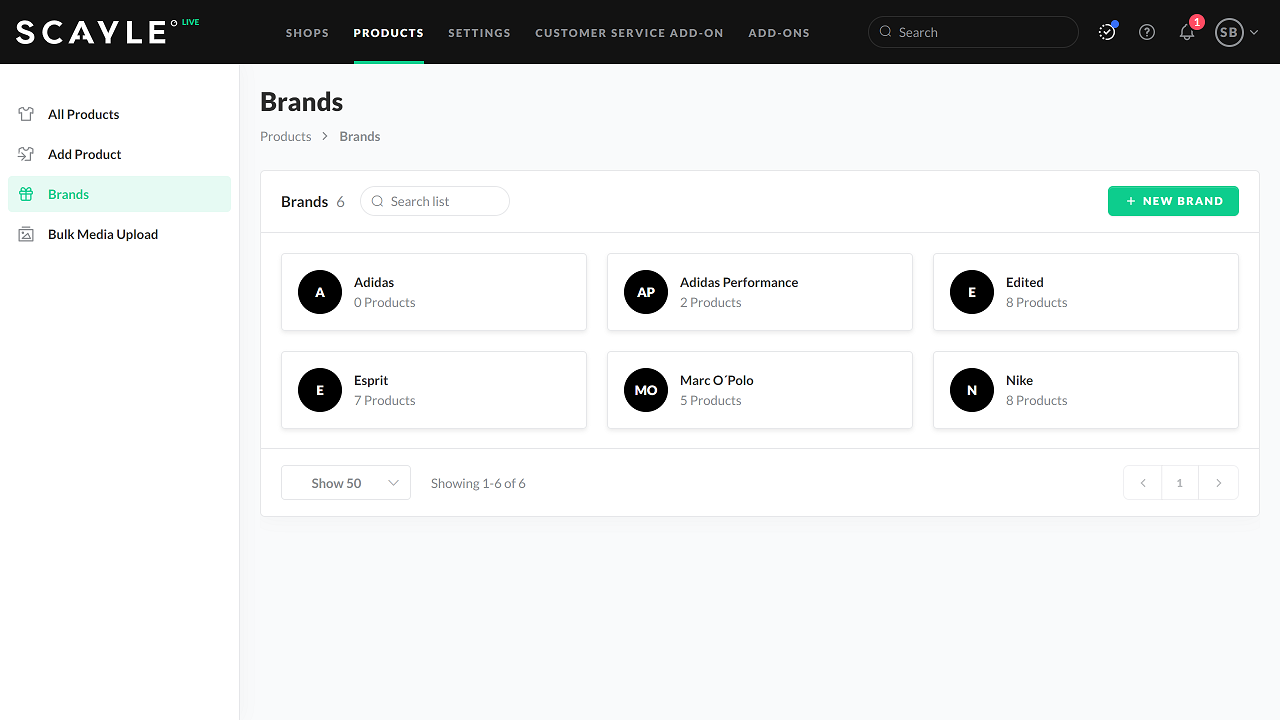Click the Nike N avatar icon
This screenshot has height=720, width=1280.
pyautogui.click(x=972, y=390)
